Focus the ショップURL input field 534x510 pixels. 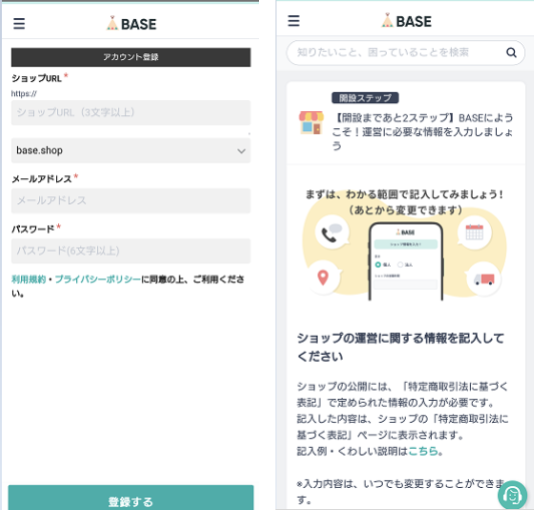click(x=131, y=112)
